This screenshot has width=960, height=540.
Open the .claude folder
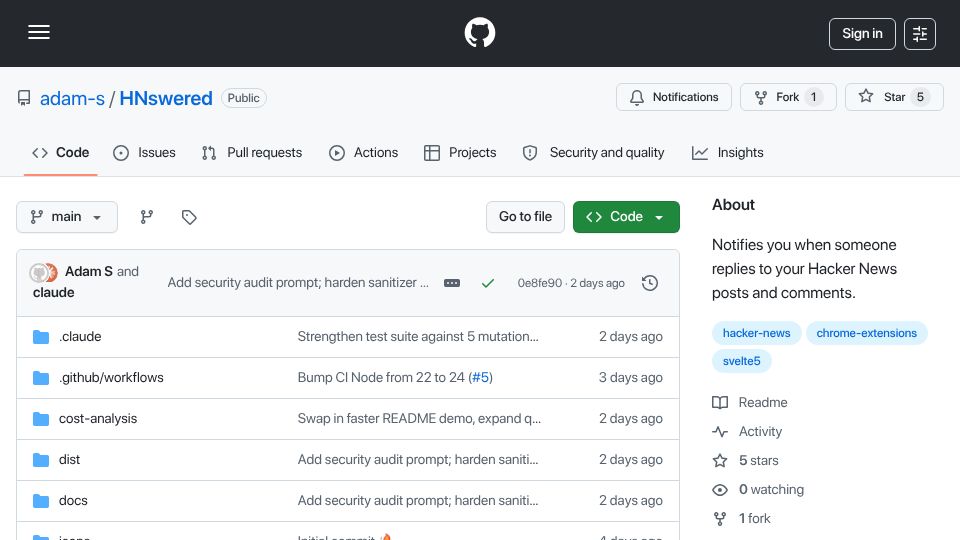[x=80, y=337]
